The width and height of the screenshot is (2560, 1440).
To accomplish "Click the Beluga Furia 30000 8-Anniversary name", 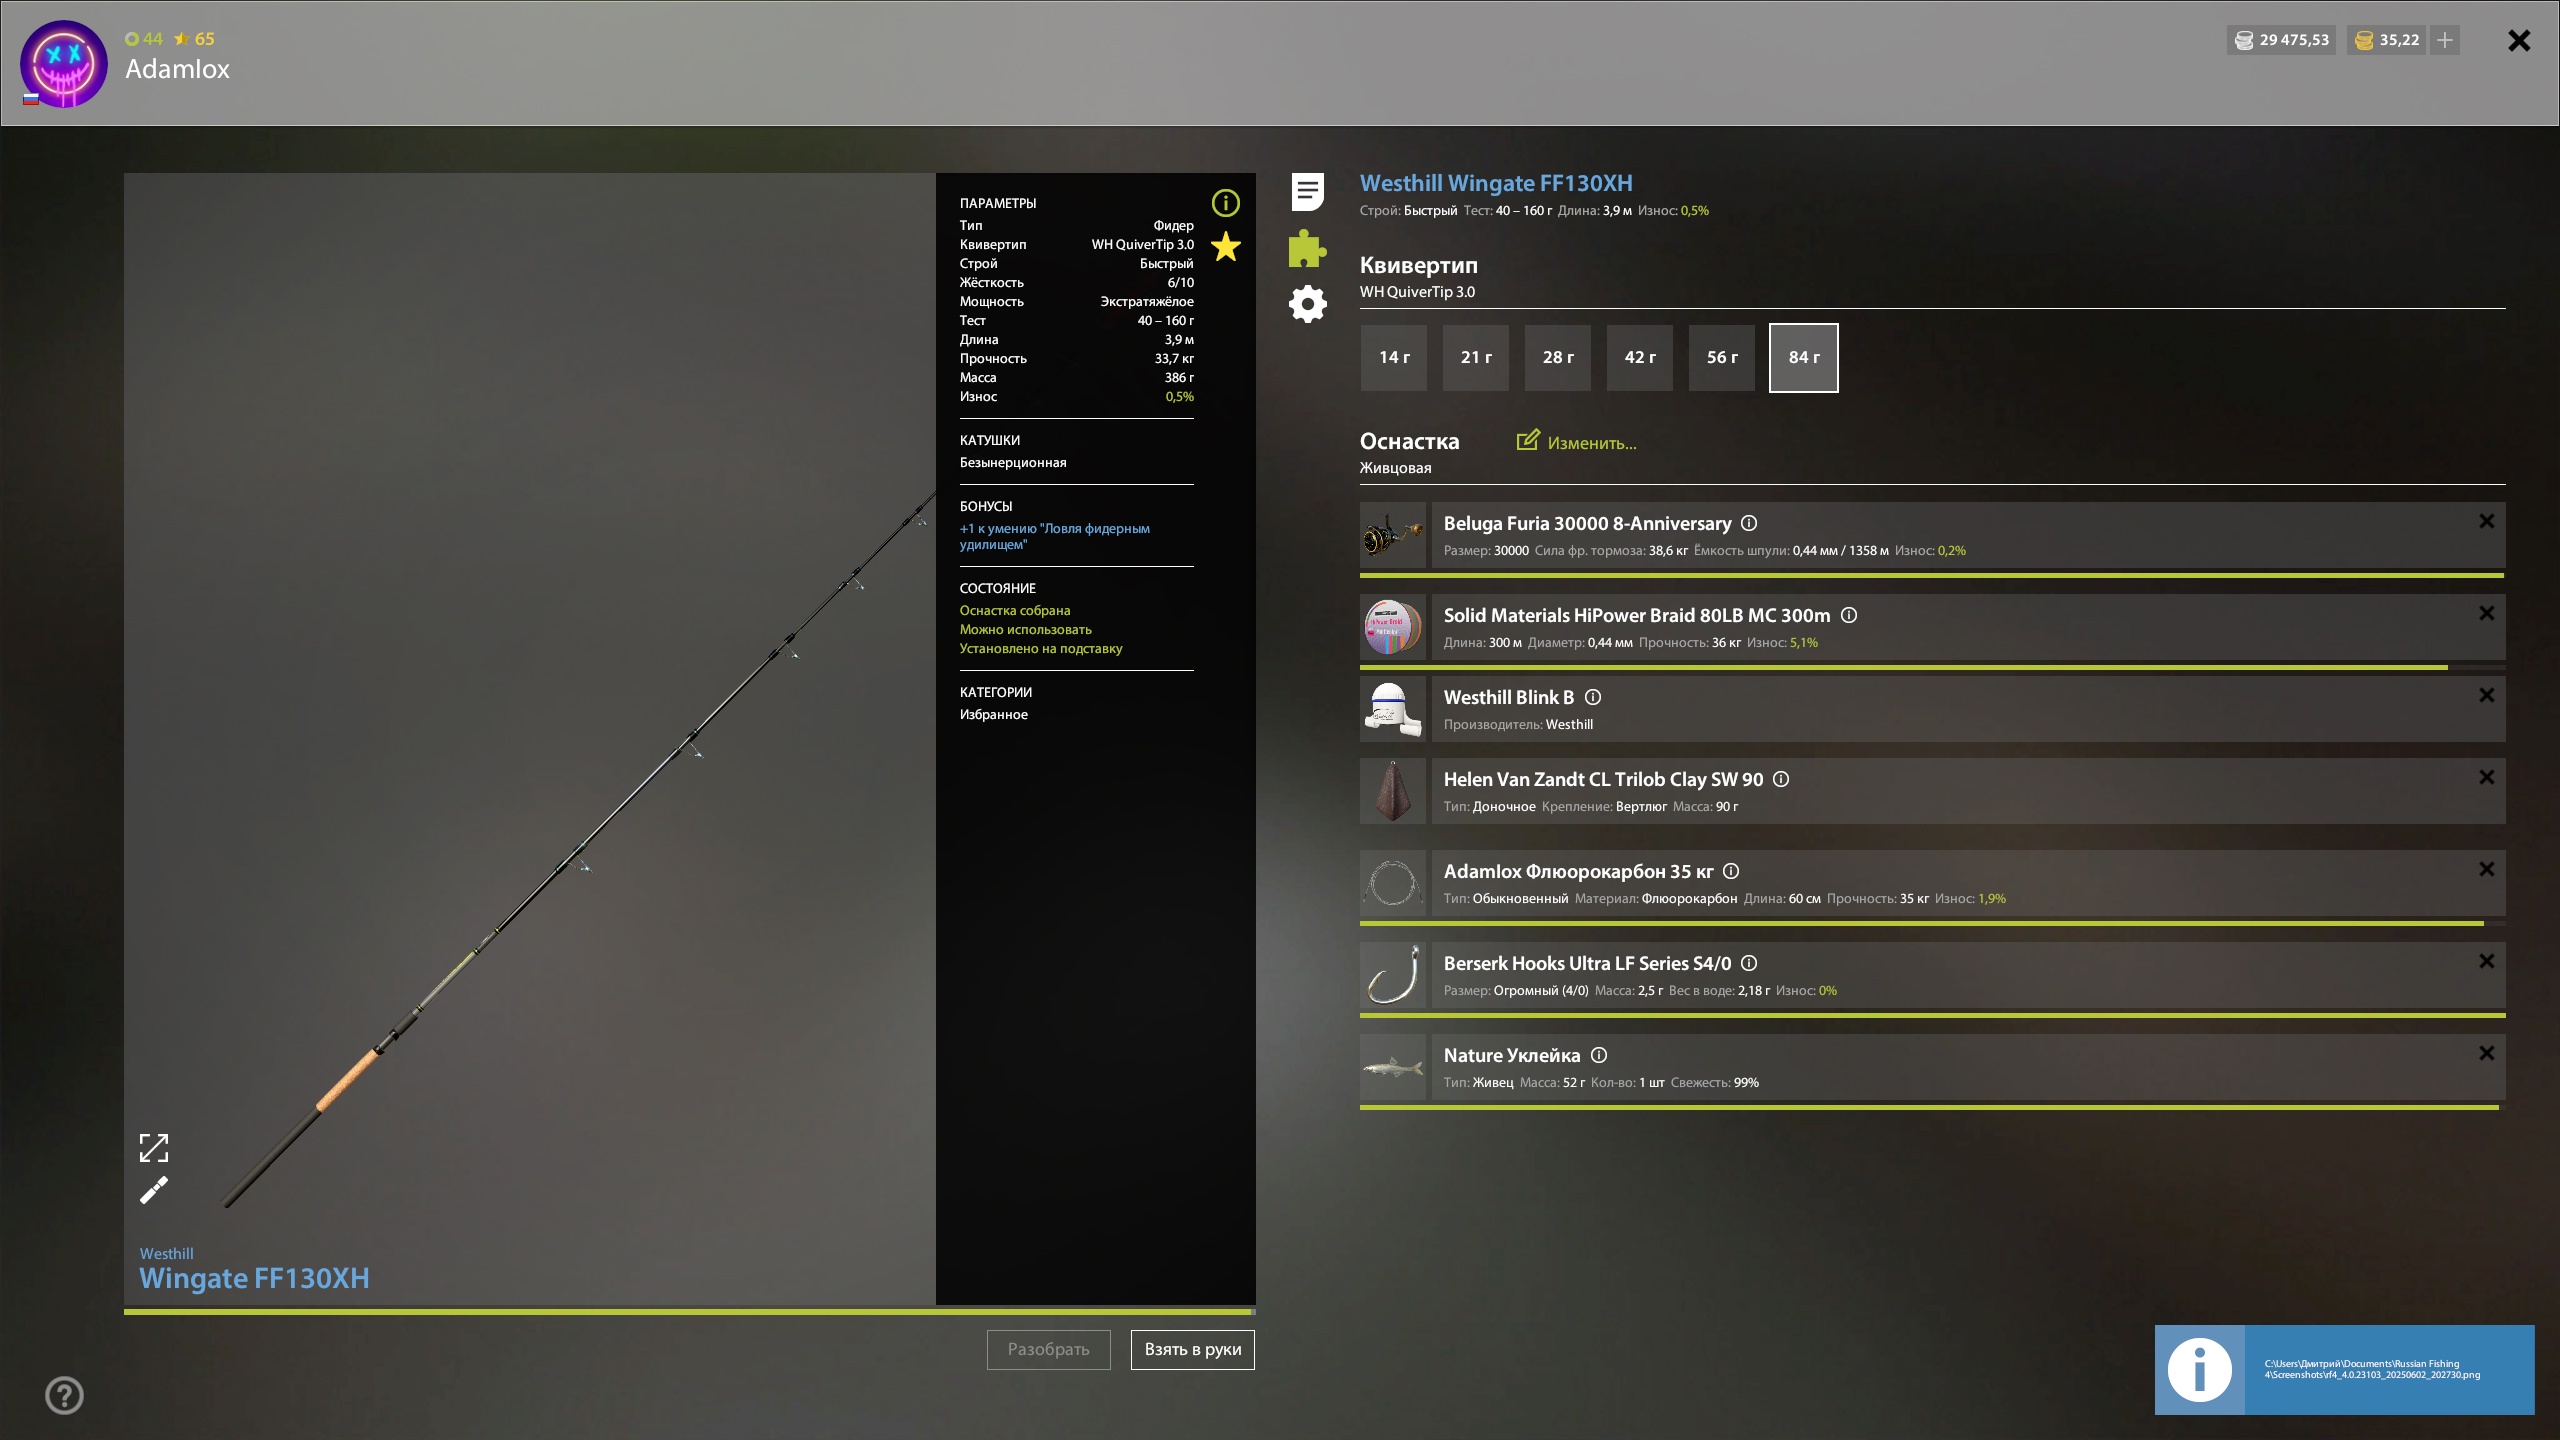I will coord(1587,523).
